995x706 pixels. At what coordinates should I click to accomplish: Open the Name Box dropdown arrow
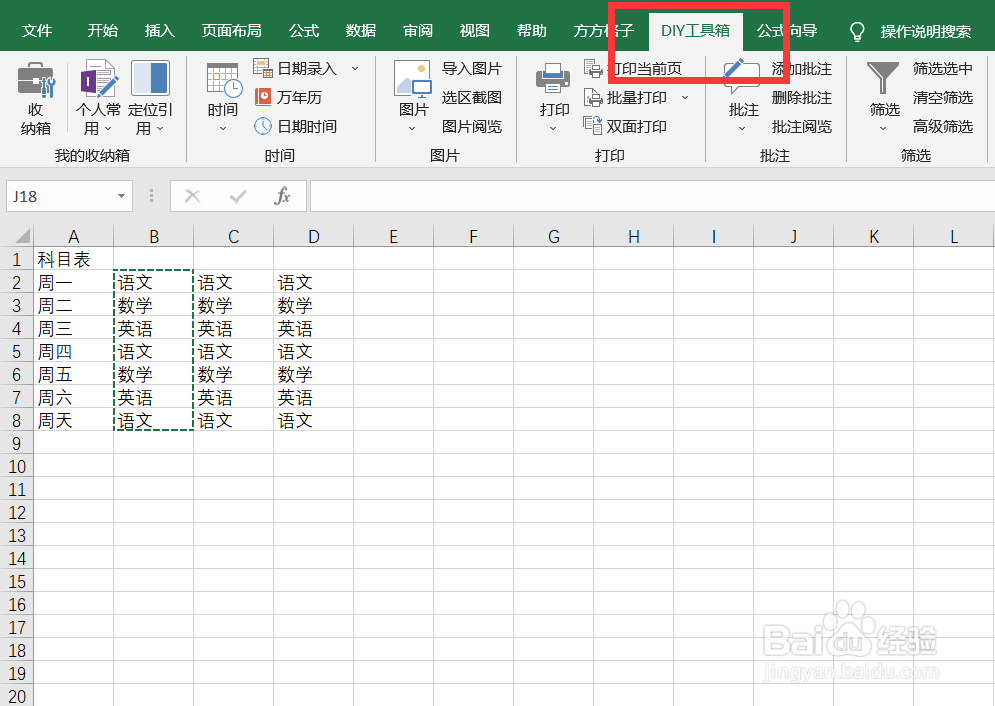[122, 196]
